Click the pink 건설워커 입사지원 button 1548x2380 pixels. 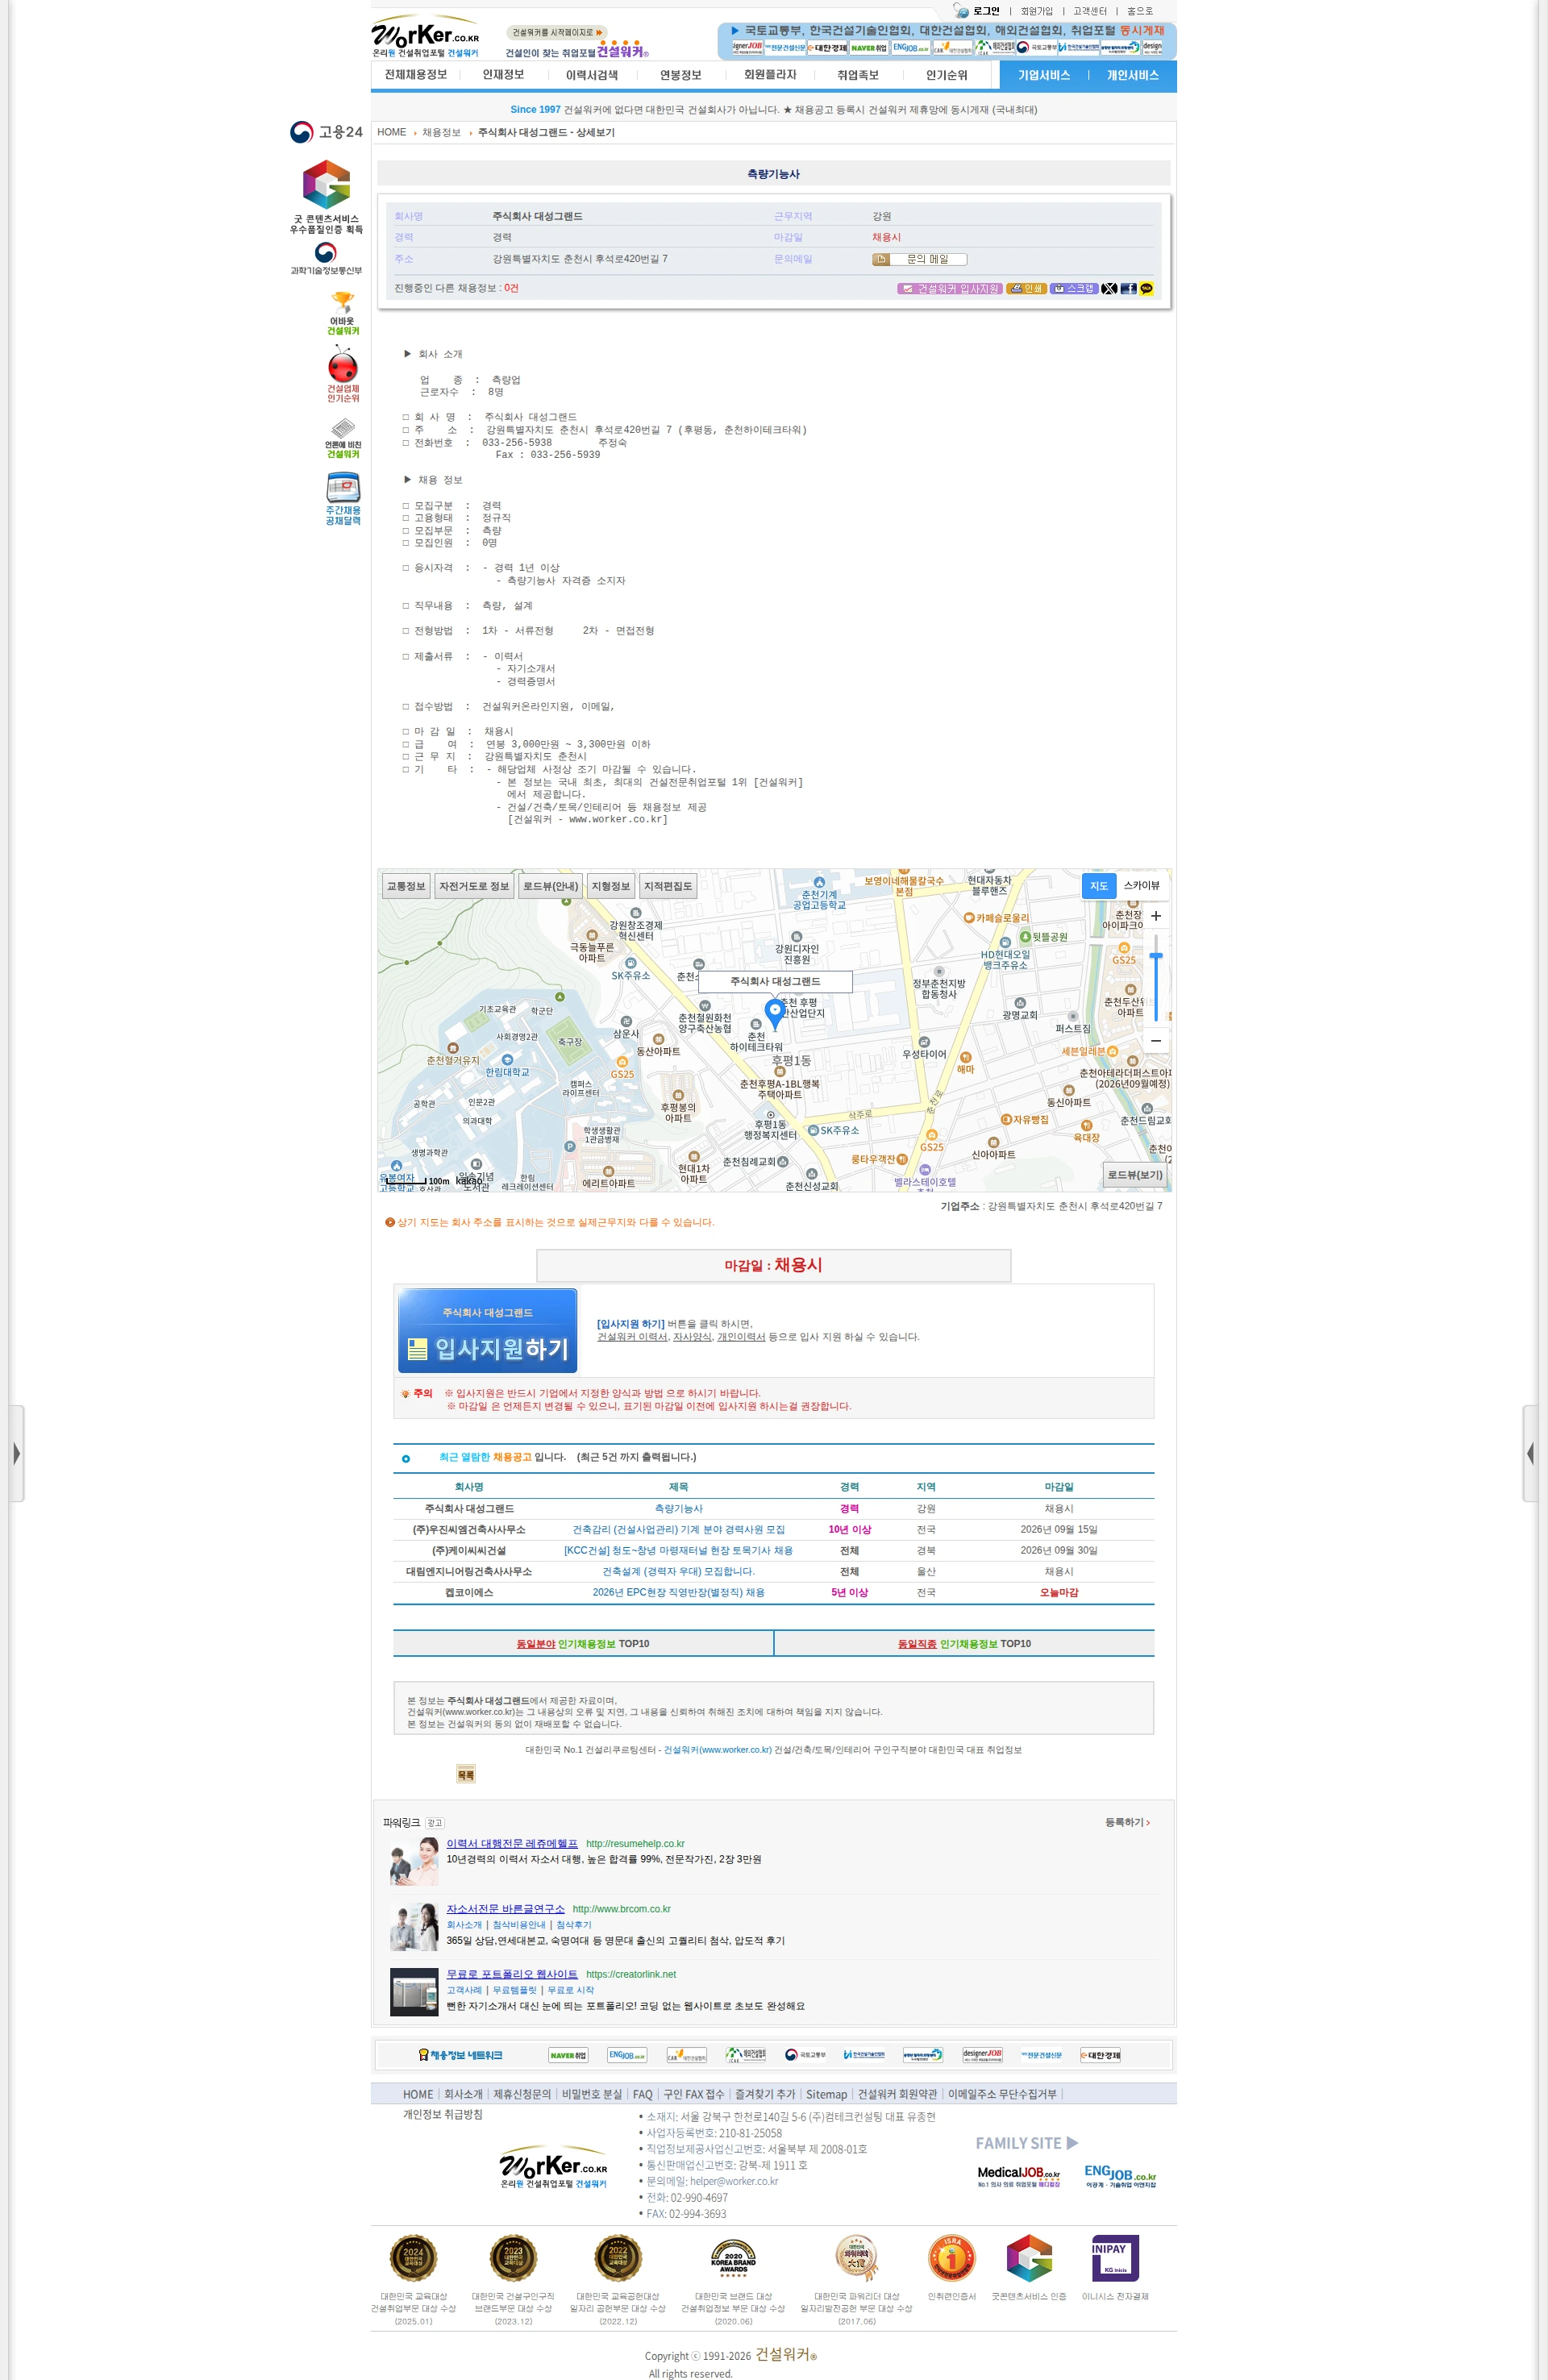tap(950, 288)
